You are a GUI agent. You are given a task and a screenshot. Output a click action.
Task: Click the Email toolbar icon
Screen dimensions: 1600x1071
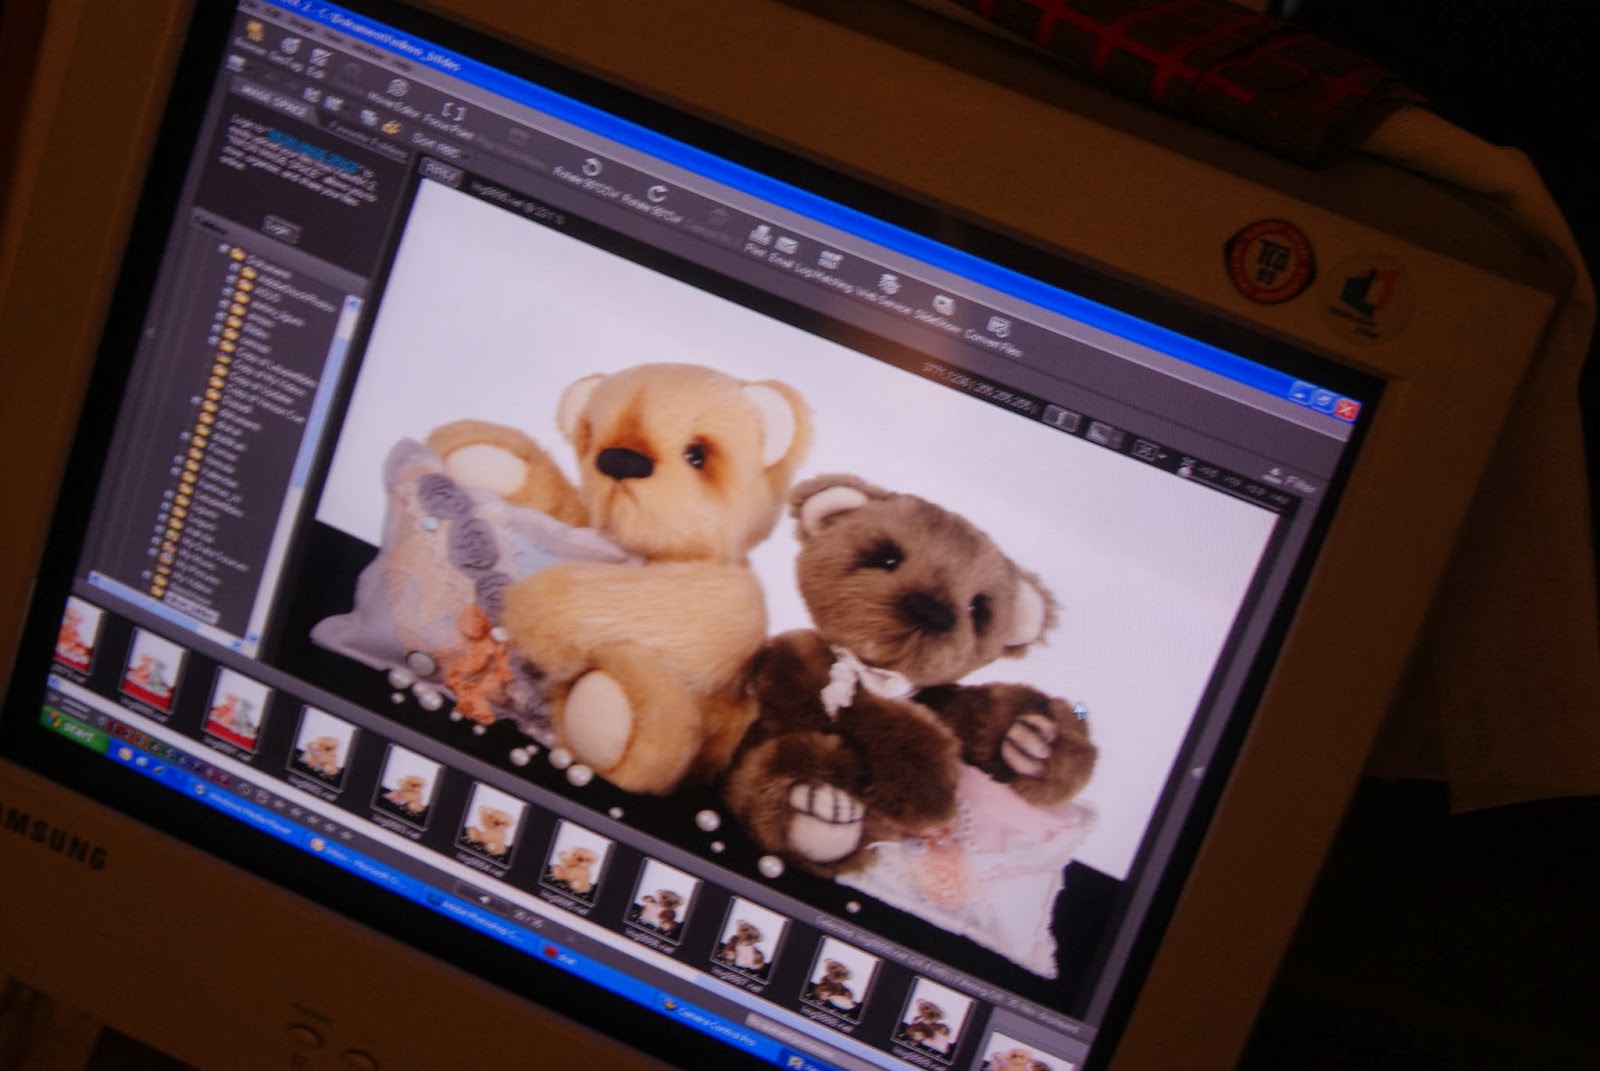coord(786,251)
